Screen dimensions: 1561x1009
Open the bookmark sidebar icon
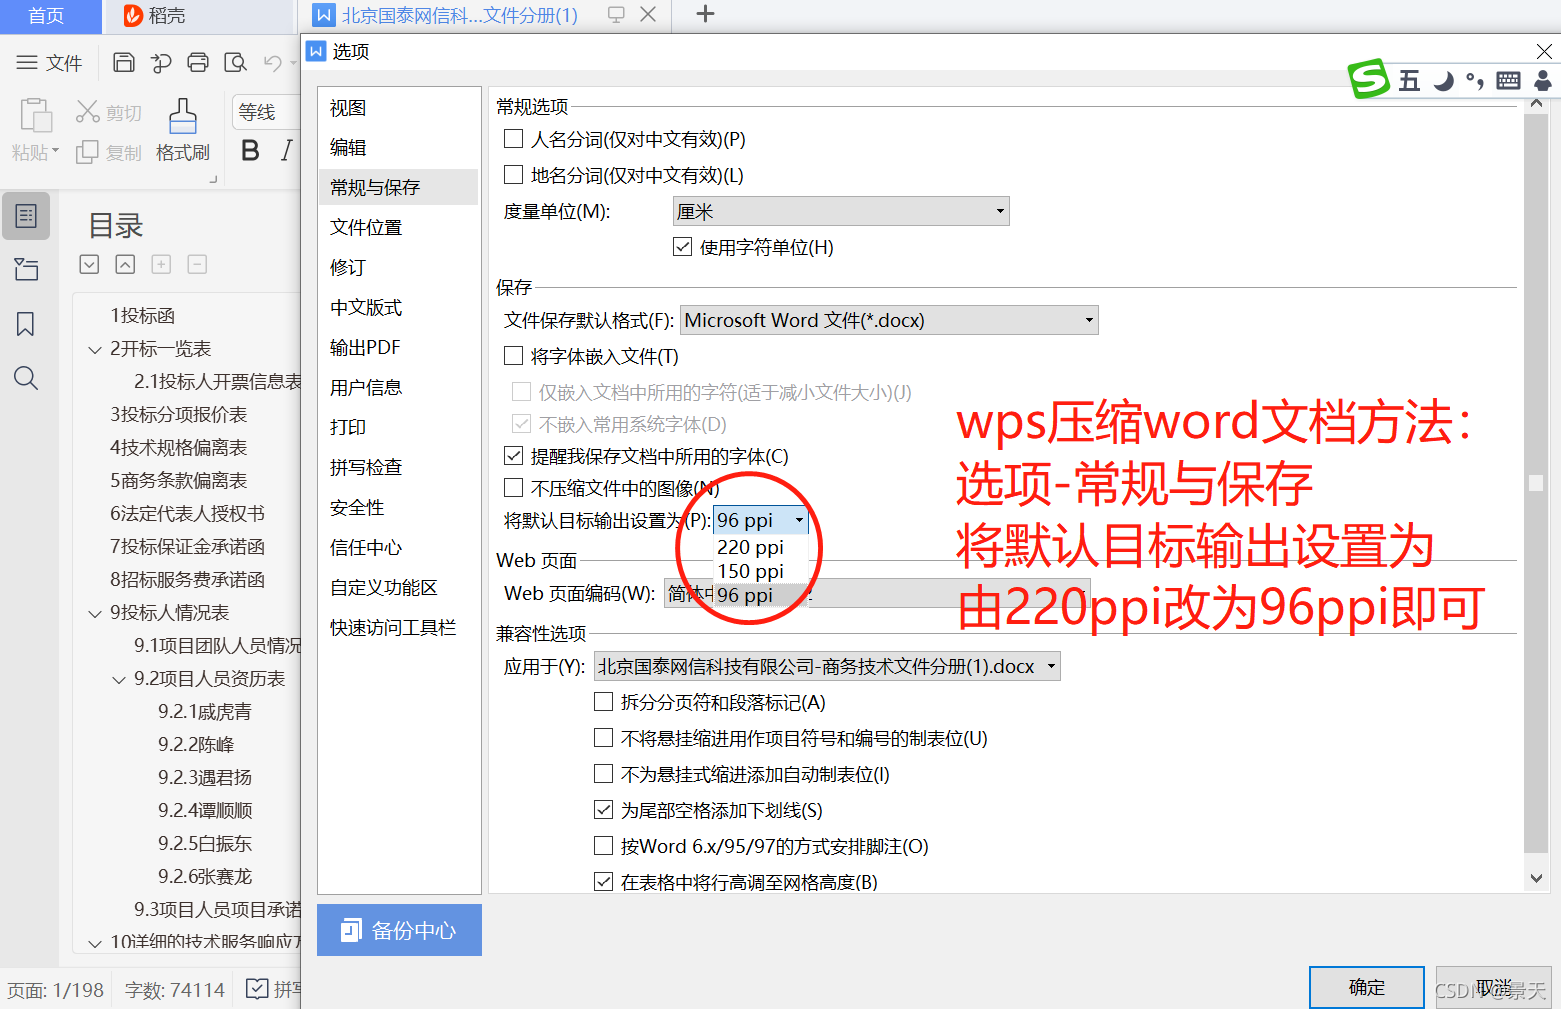26,323
